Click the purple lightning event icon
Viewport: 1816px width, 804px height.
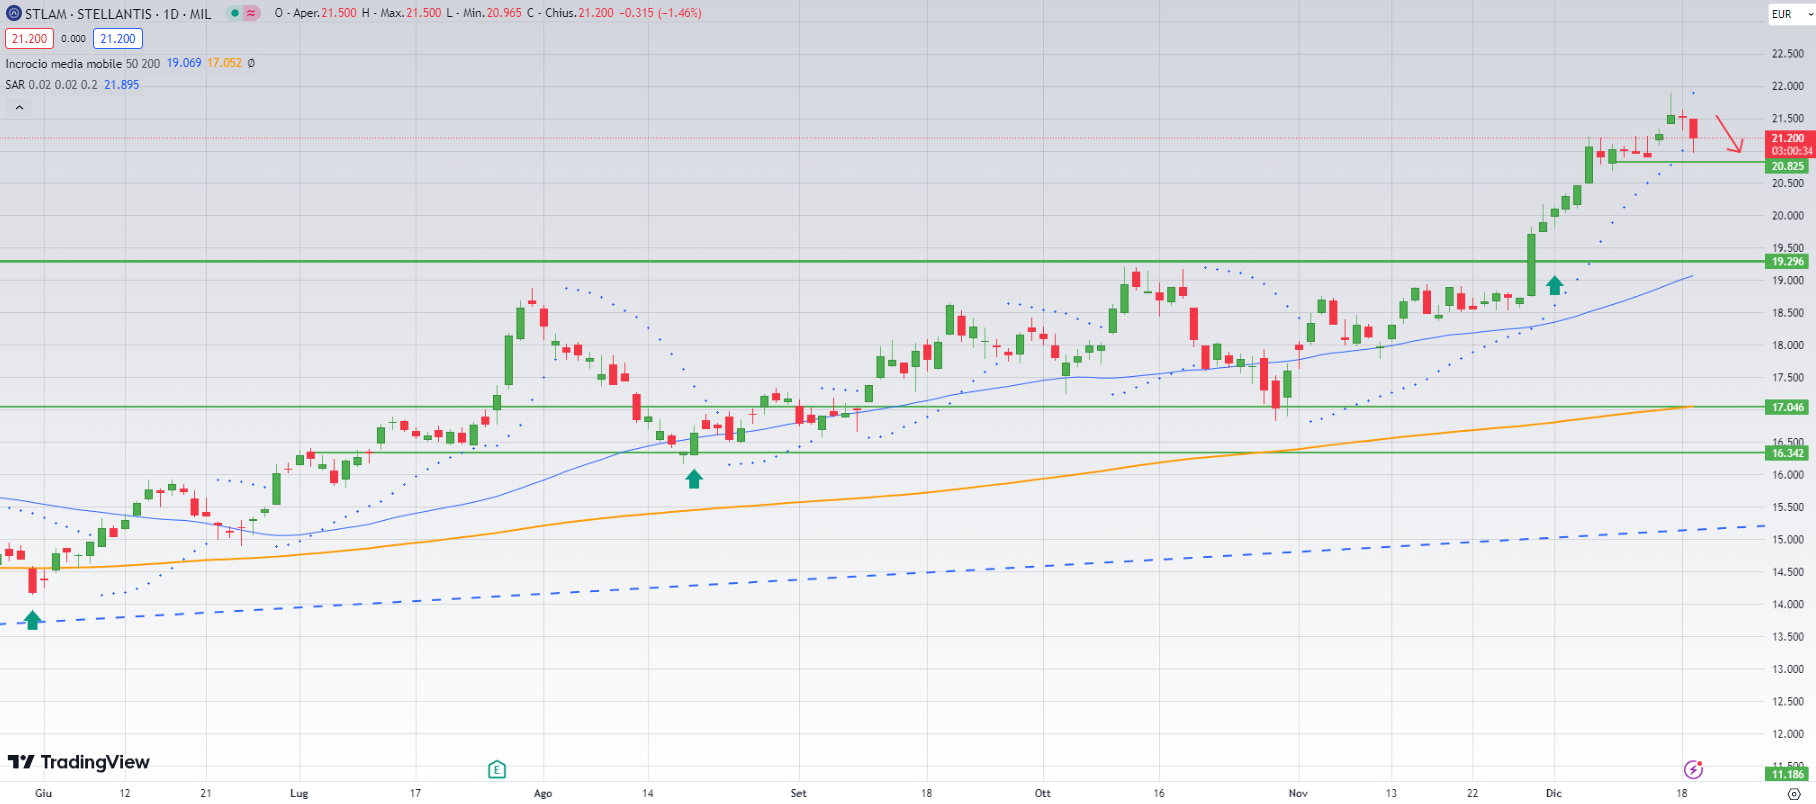pos(1693,769)
